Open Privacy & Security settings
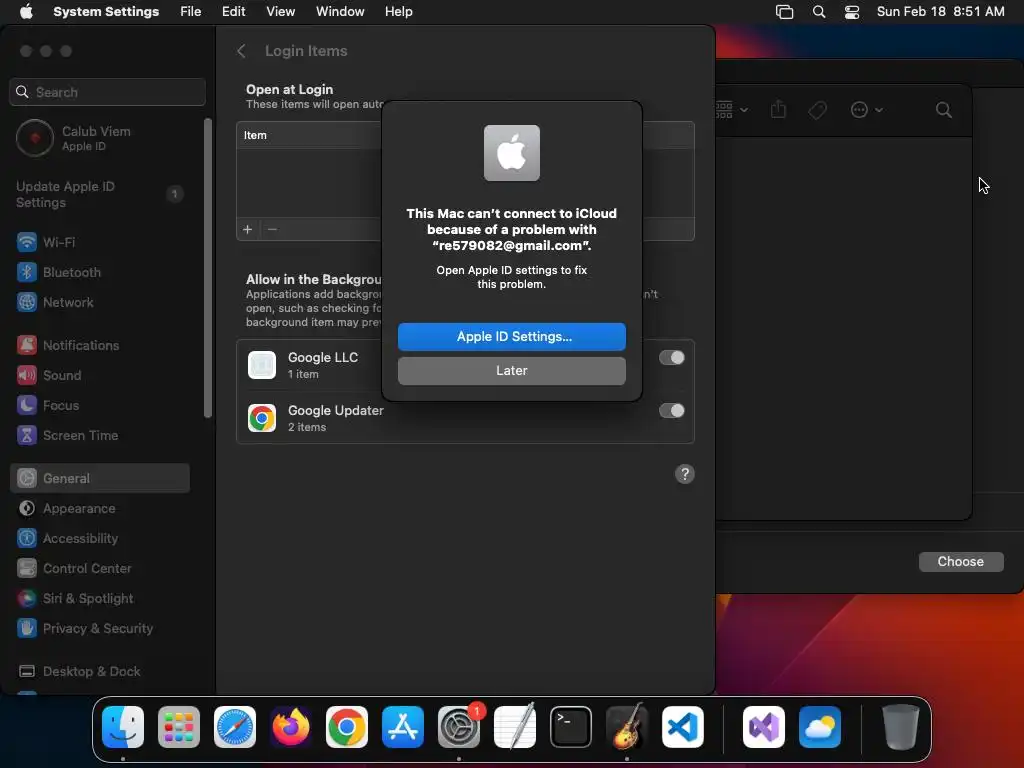1024x768 pixels. pyautogui.click(x=99, y=629)
